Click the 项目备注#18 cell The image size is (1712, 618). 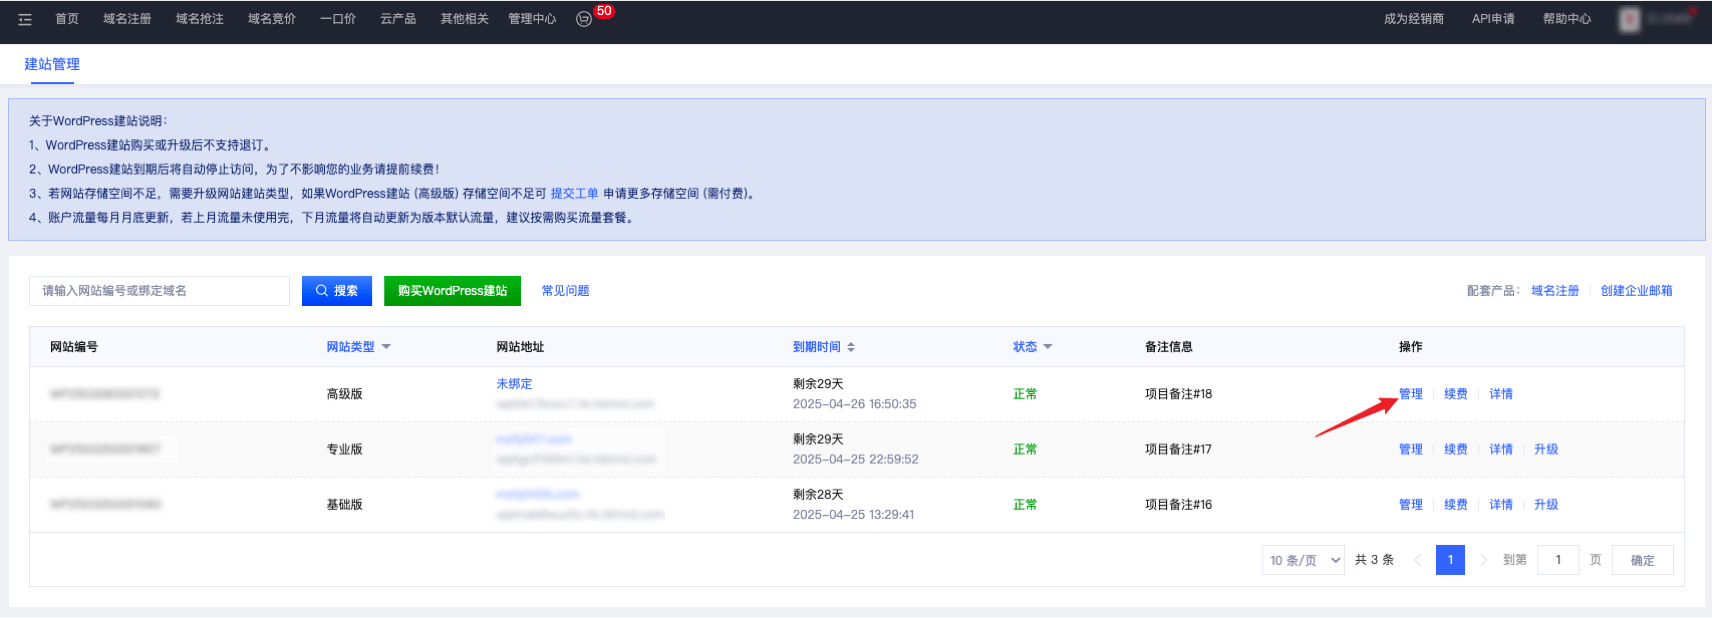click(x=1178, y=394)
